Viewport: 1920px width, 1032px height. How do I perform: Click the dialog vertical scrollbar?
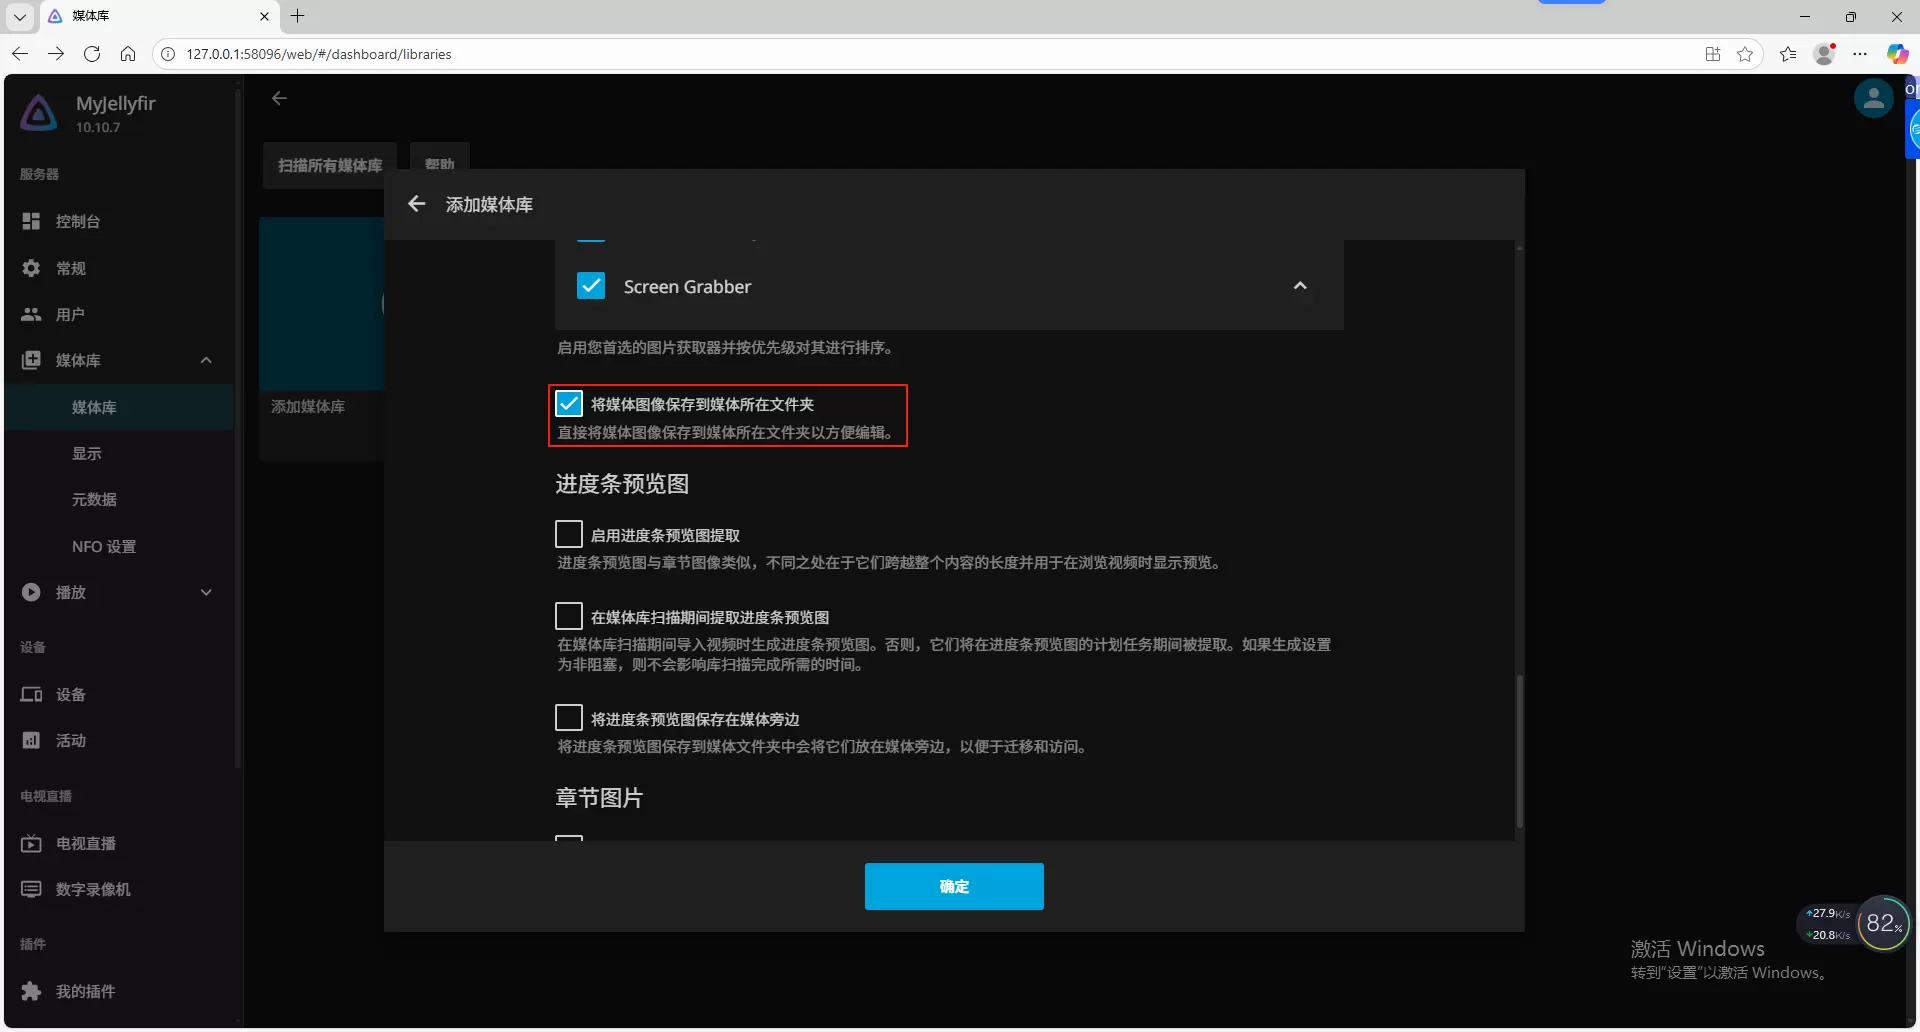click(x=1519, y=750)
